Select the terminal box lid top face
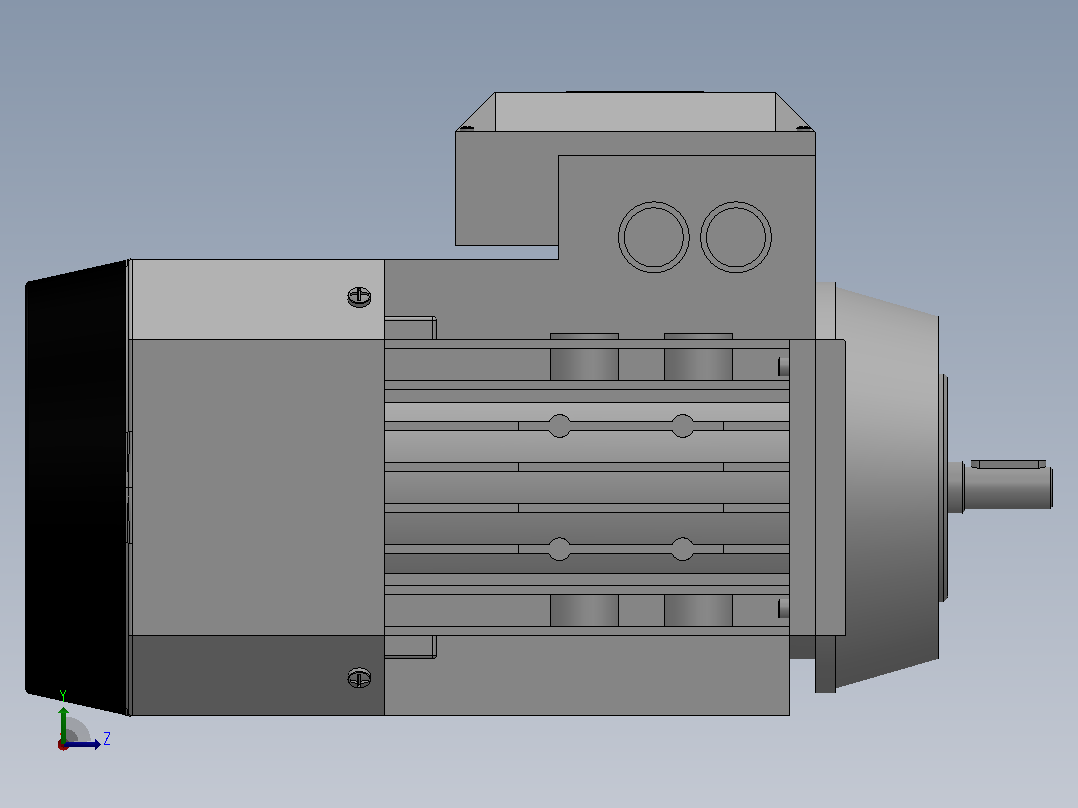This screenshot has width=1078, height=808. [x=635, y=111]
